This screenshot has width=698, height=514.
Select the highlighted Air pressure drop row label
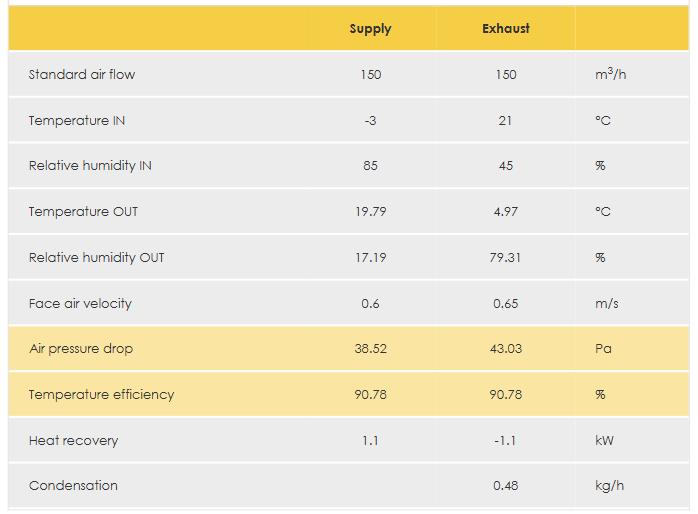pyautogui.click(x=81, y=349)
